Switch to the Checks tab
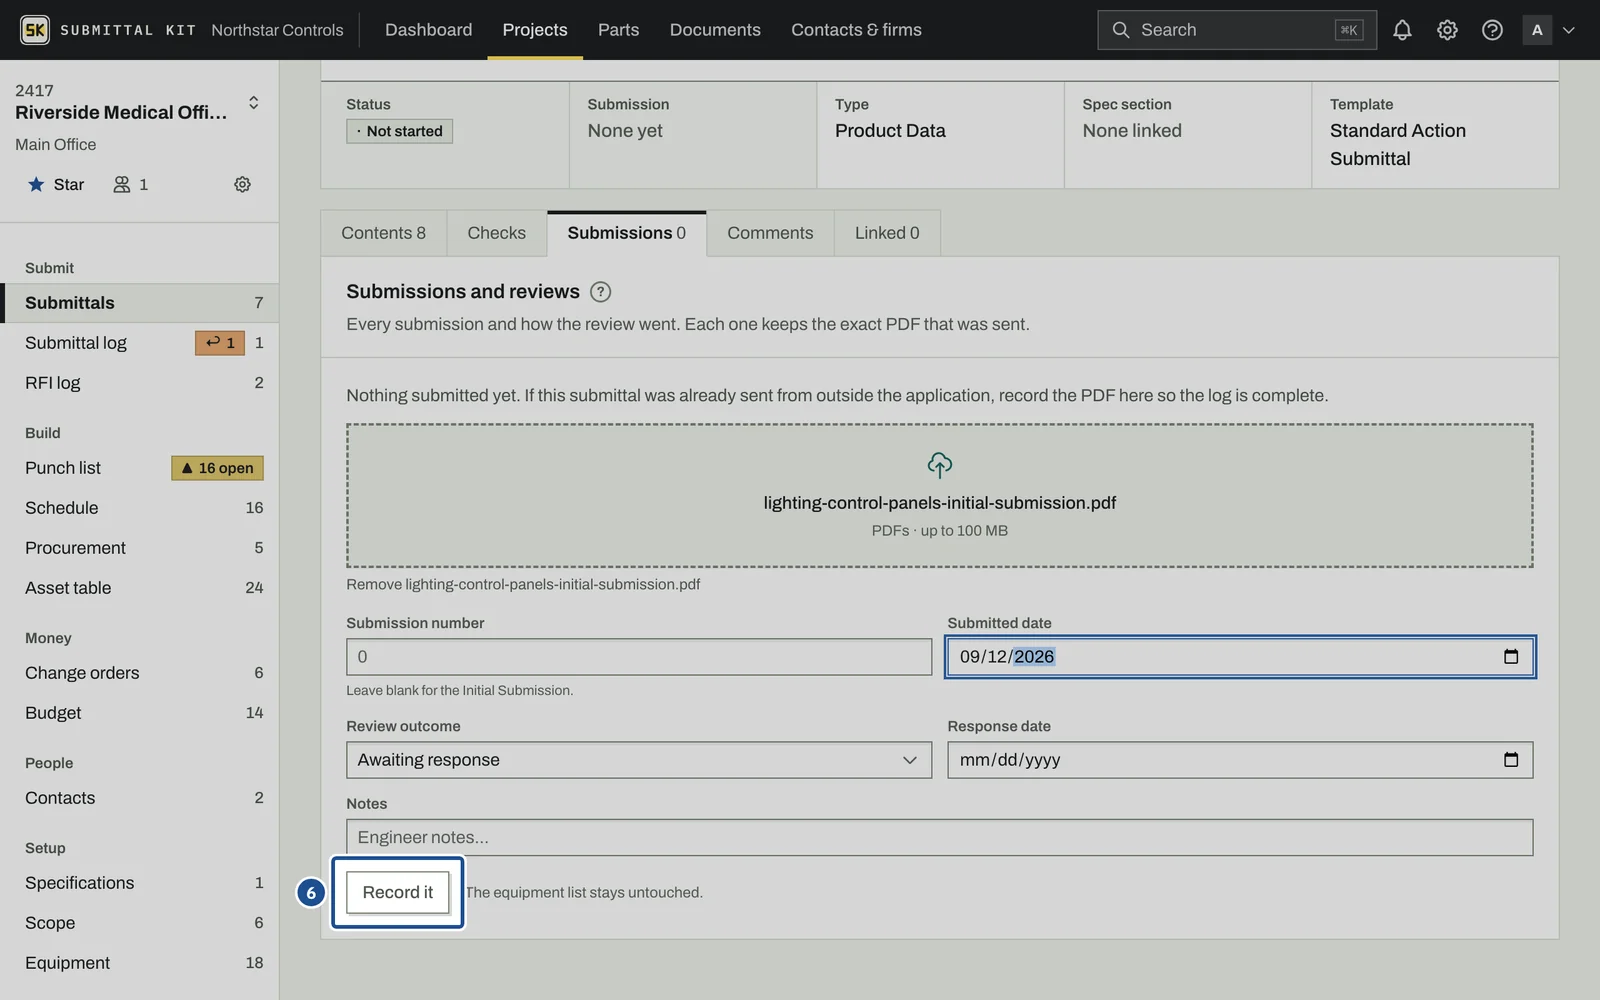 496,233
